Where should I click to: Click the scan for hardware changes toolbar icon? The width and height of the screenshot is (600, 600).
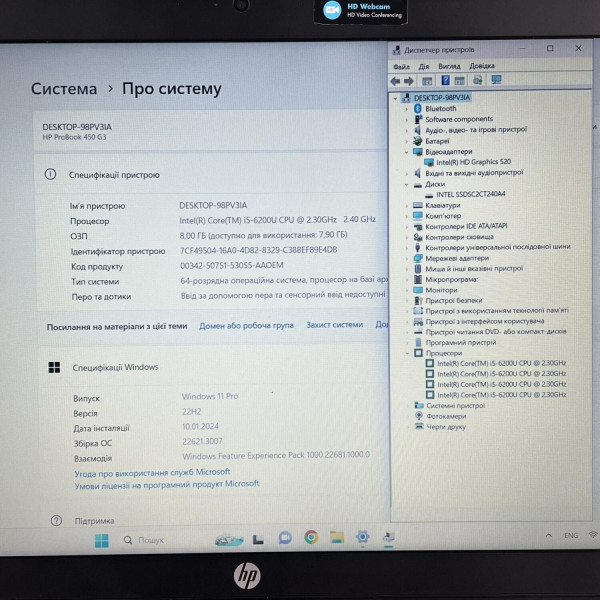pos(478,80)
